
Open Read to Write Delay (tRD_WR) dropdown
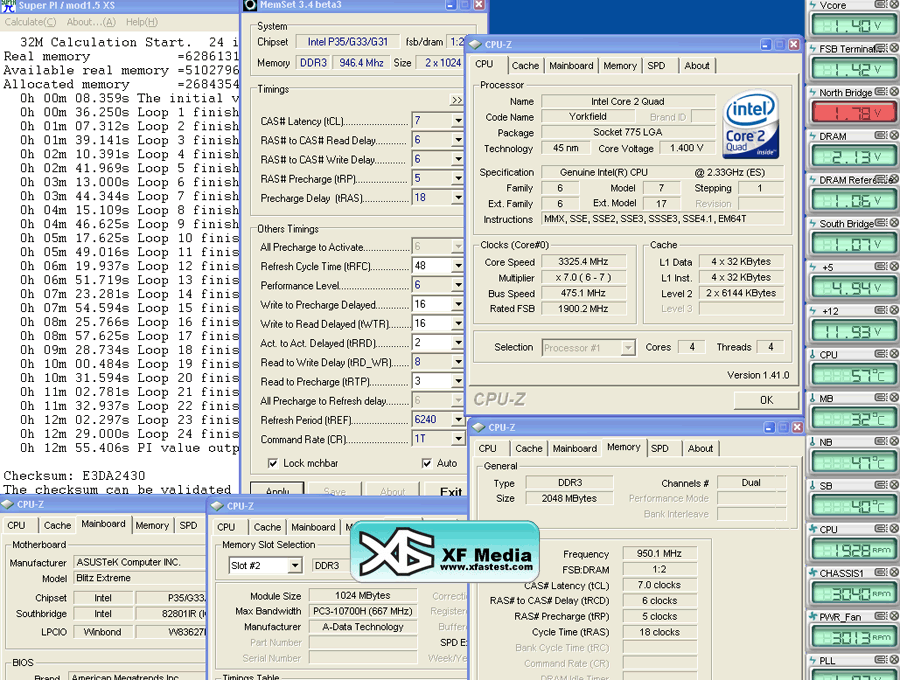click(x=457, y=362)
